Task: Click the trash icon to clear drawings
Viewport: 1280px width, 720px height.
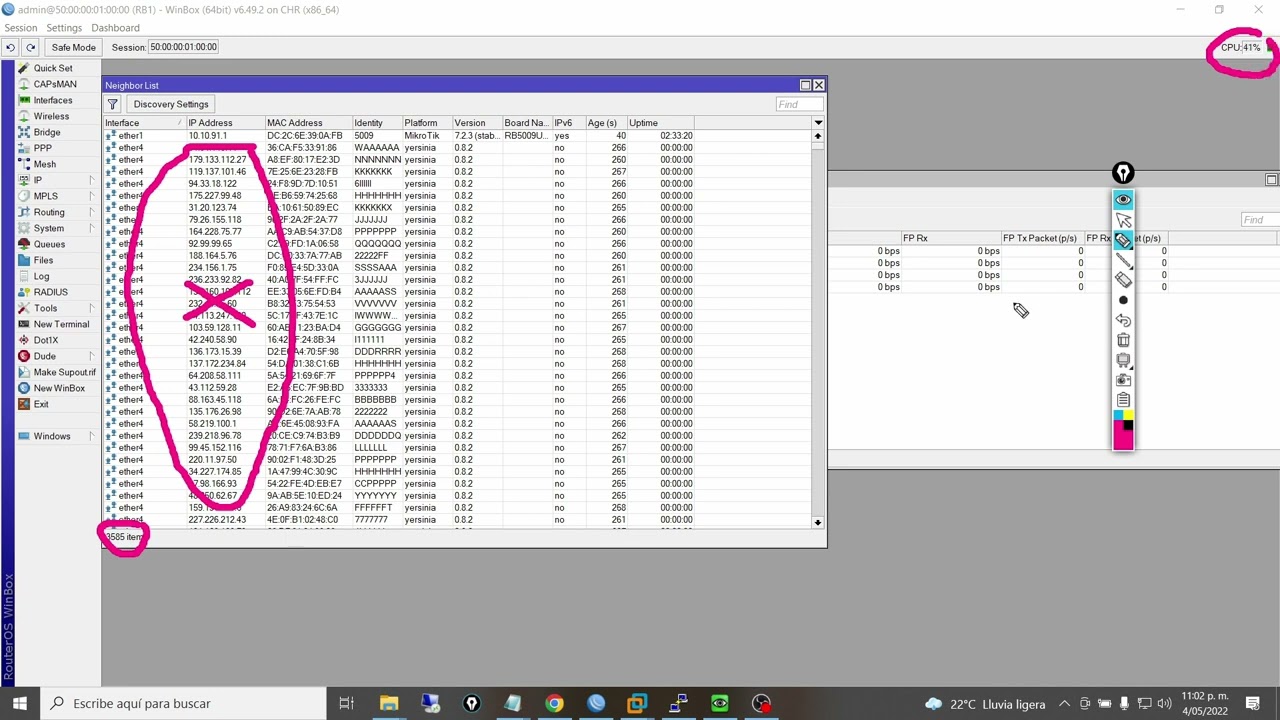Action: coord(1123,340)
